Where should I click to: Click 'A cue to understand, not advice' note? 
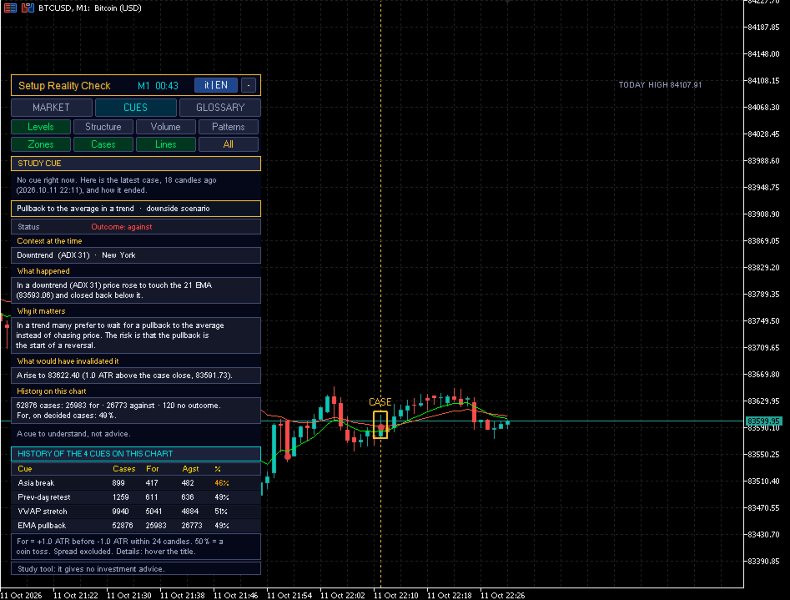pyautogui.click(x=73, y=434)
